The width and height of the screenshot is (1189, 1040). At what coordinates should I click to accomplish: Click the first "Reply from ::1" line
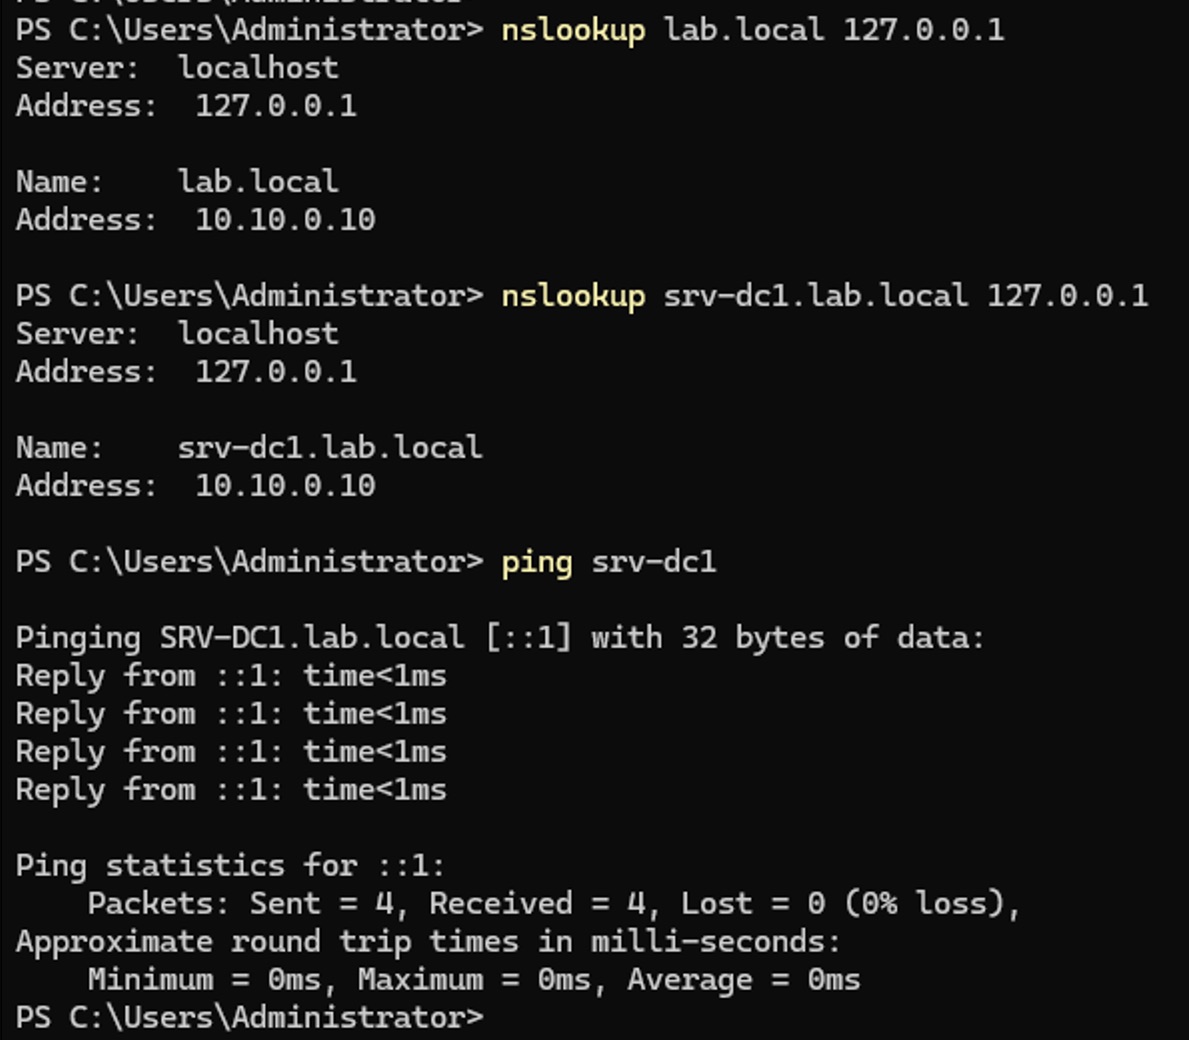click(231, 676)
